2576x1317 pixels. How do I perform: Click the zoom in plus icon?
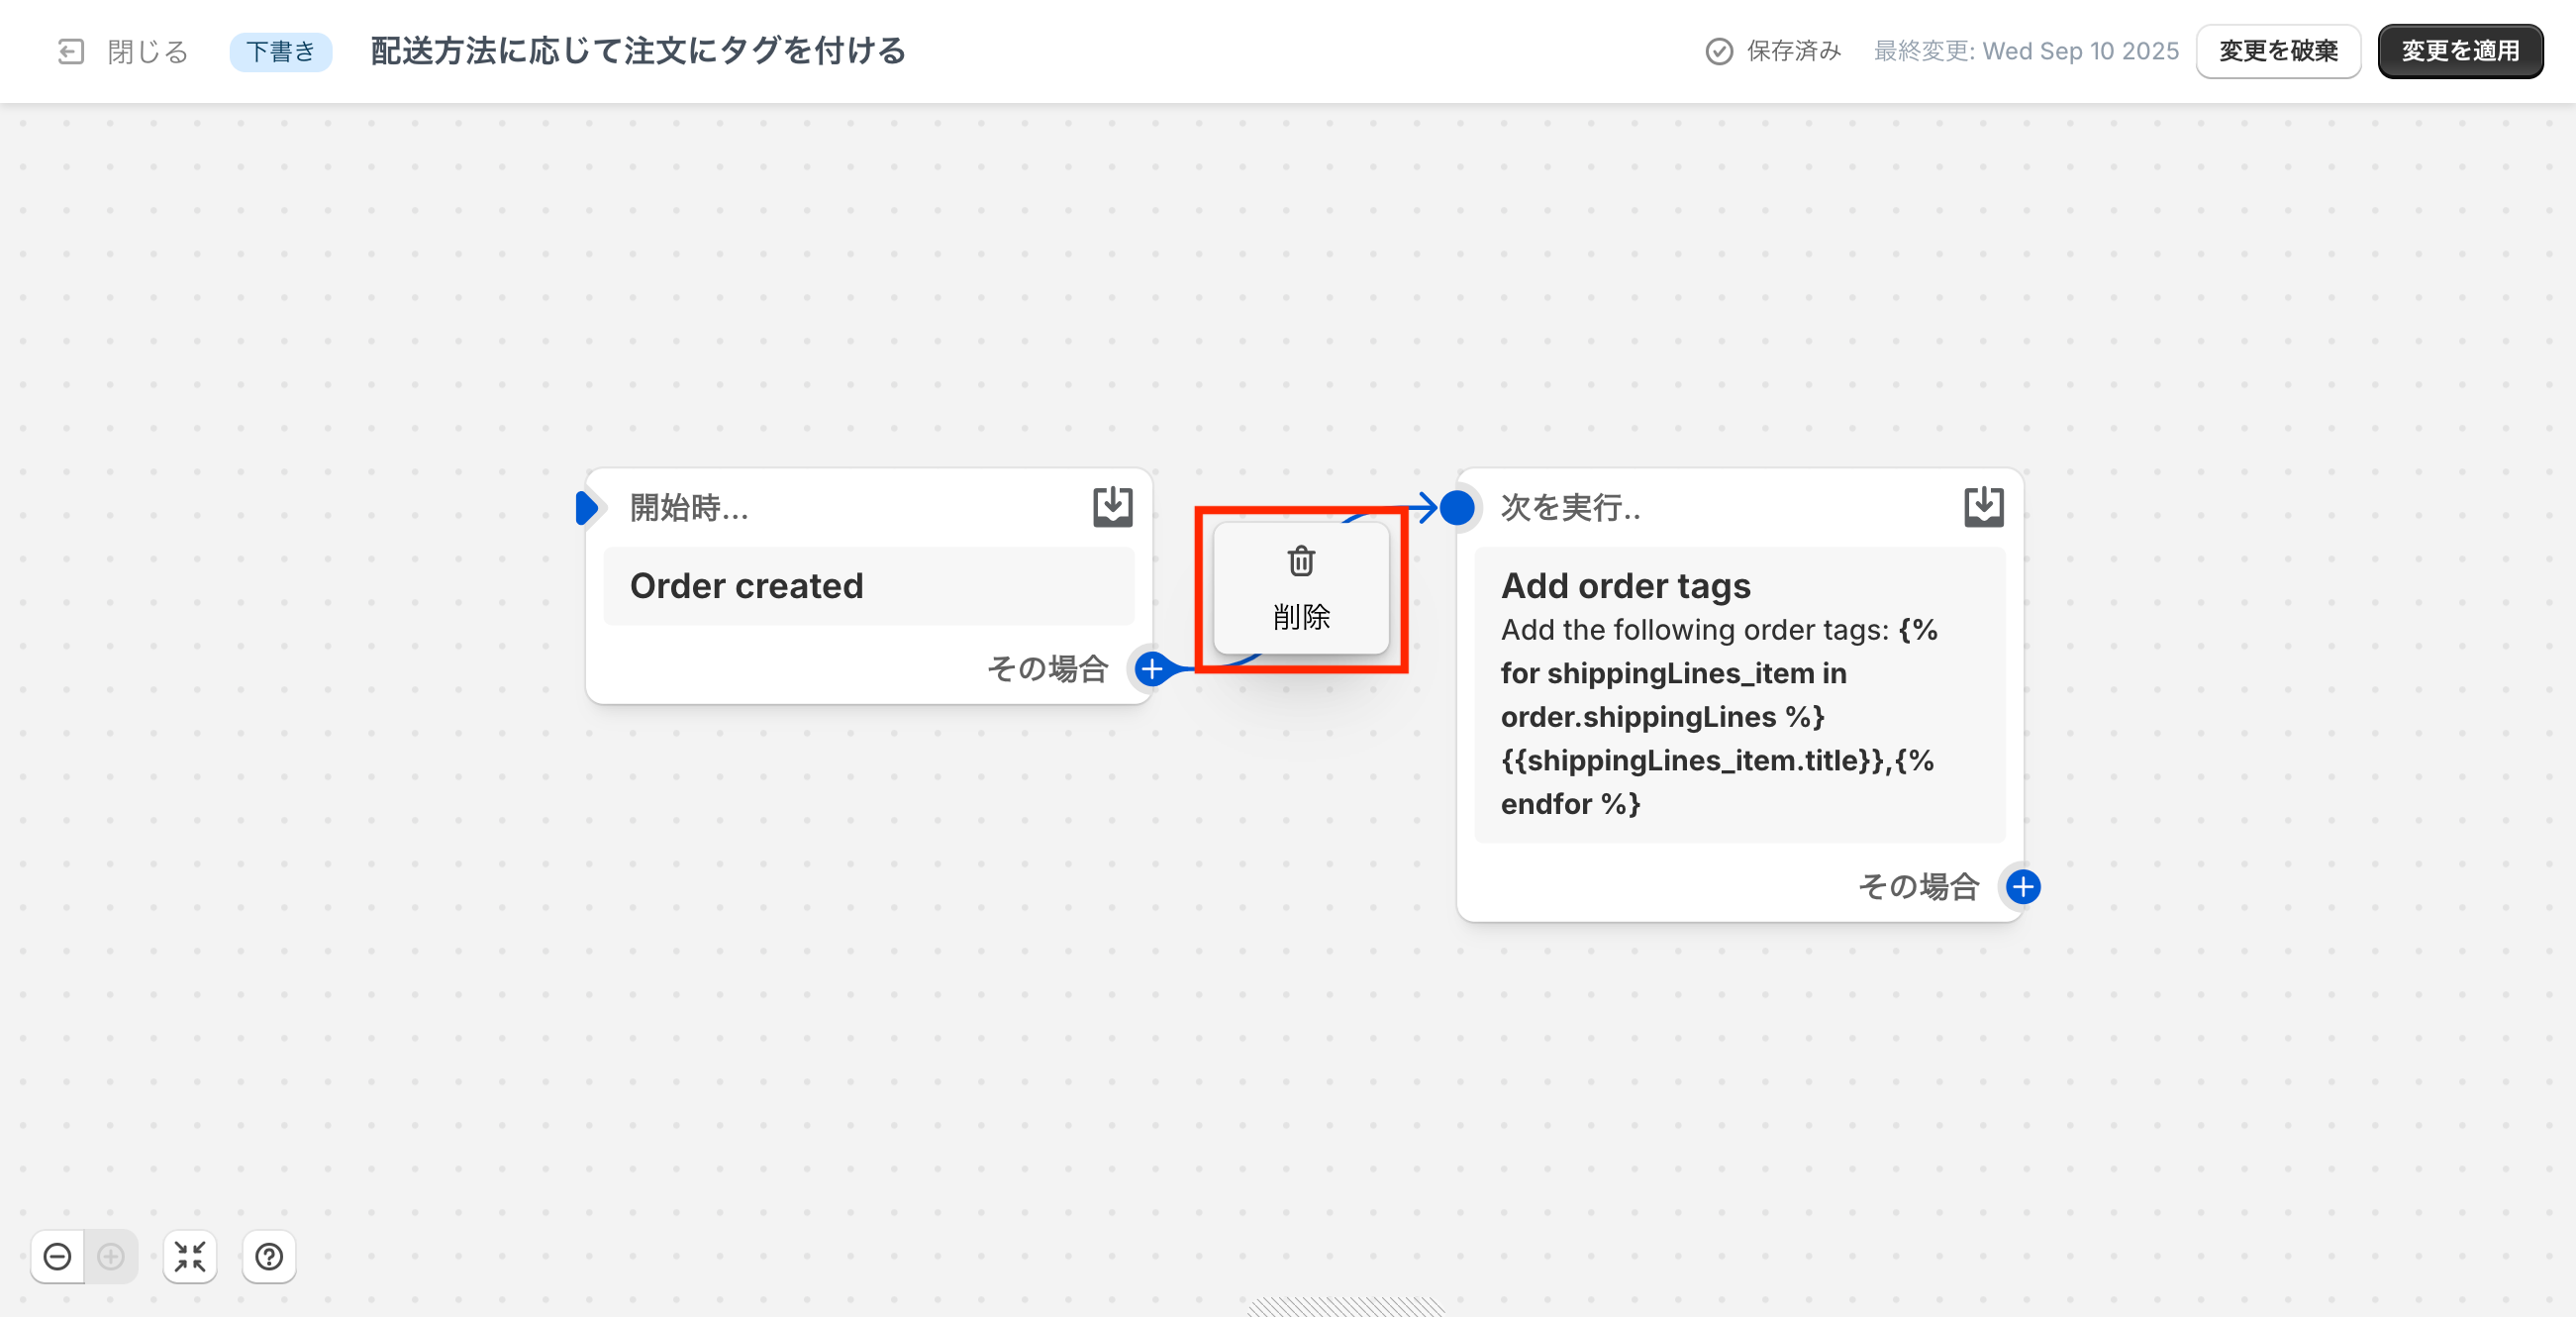coord(111,1256)
